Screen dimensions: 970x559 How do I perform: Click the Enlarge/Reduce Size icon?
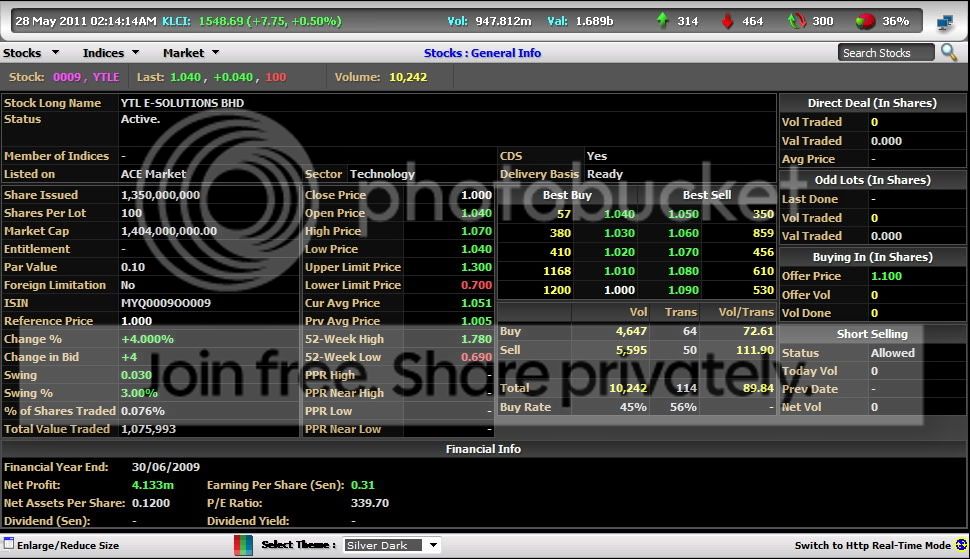pyautogui.click(x=9, y=544)
